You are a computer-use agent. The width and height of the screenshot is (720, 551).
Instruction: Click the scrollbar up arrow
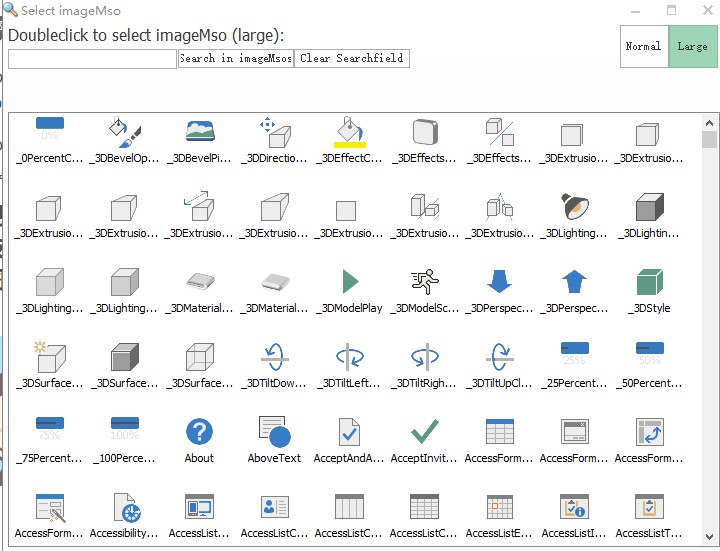point(709,123)
